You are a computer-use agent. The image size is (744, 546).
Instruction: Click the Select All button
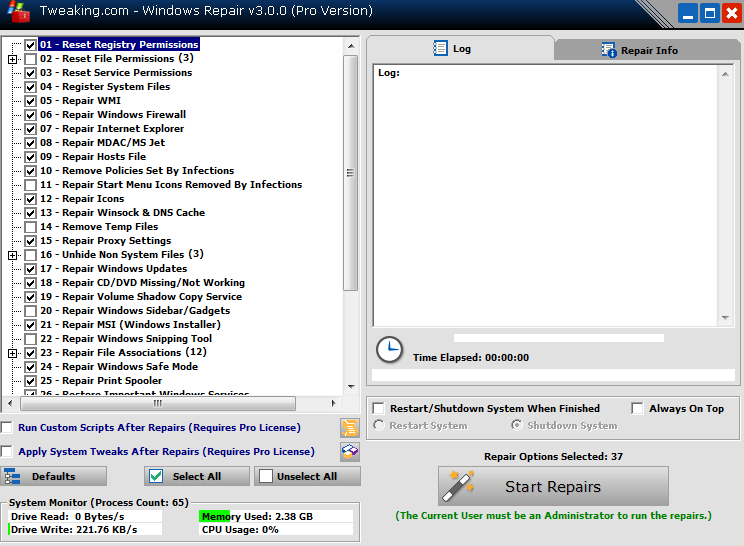(197, 476)
